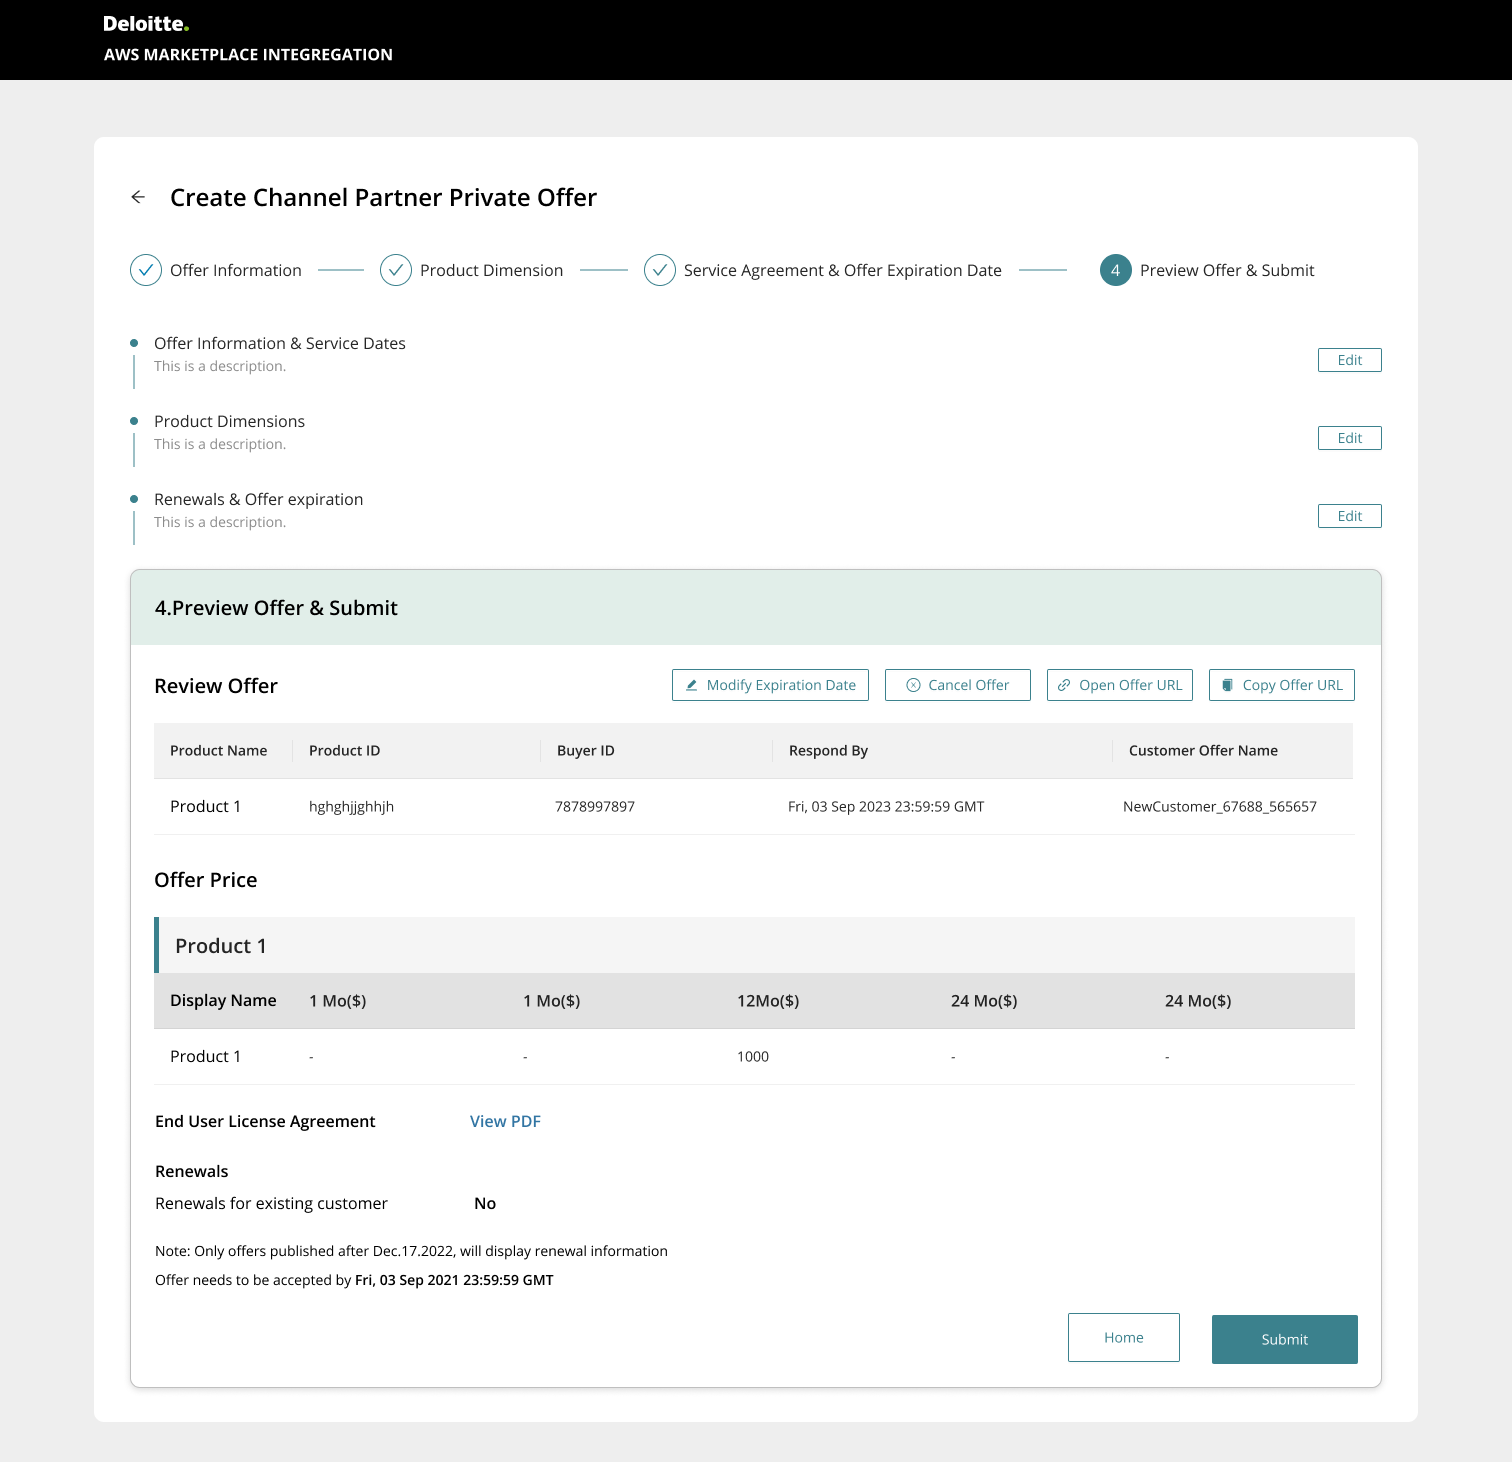The image size is (1512, 1462).
Task: Click the Buyer ID column header
Action: point(586,751)
